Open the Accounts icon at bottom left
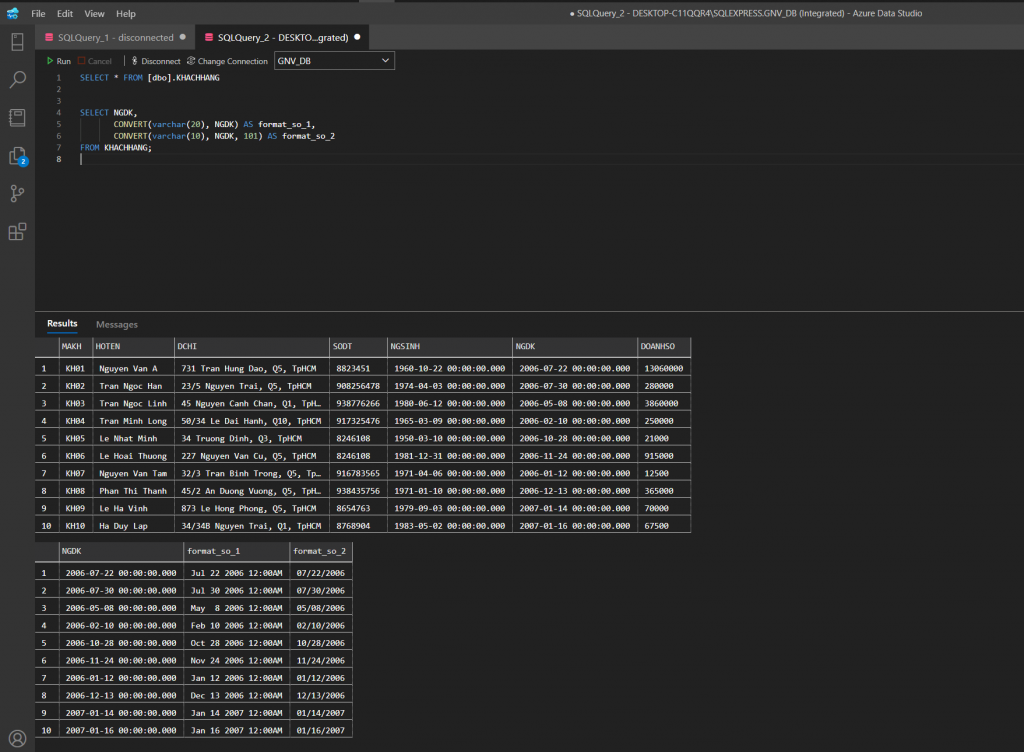 17,740
